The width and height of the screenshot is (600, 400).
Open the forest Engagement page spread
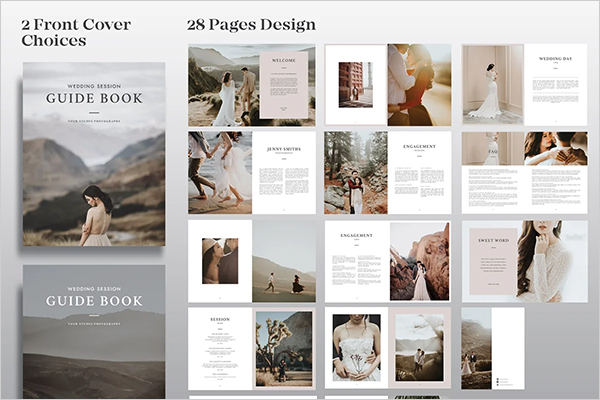388,173
